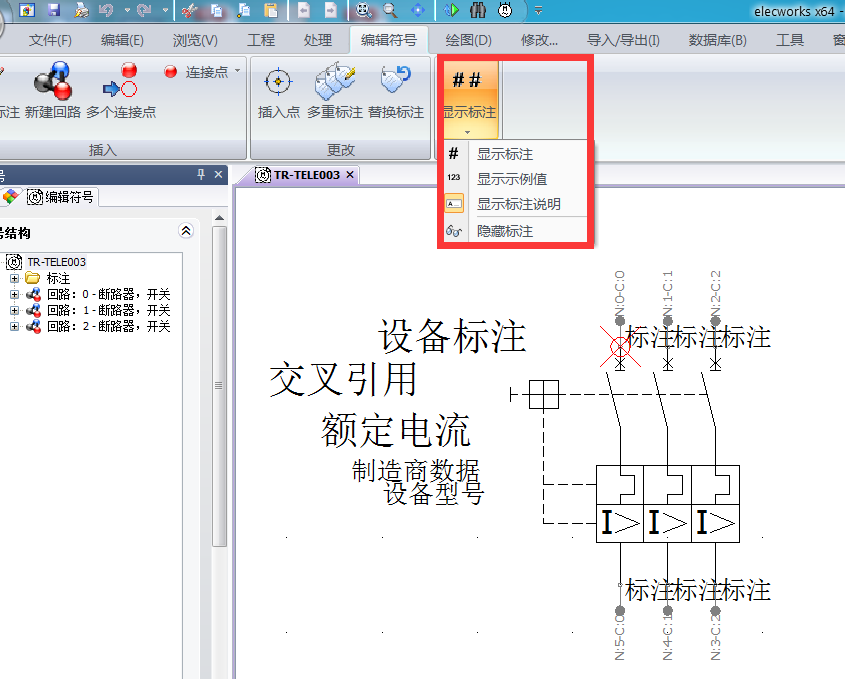Click the round M symbol icon in top toolbar
The width and height of the screenshot is (845, 679).
coord(505,10)
